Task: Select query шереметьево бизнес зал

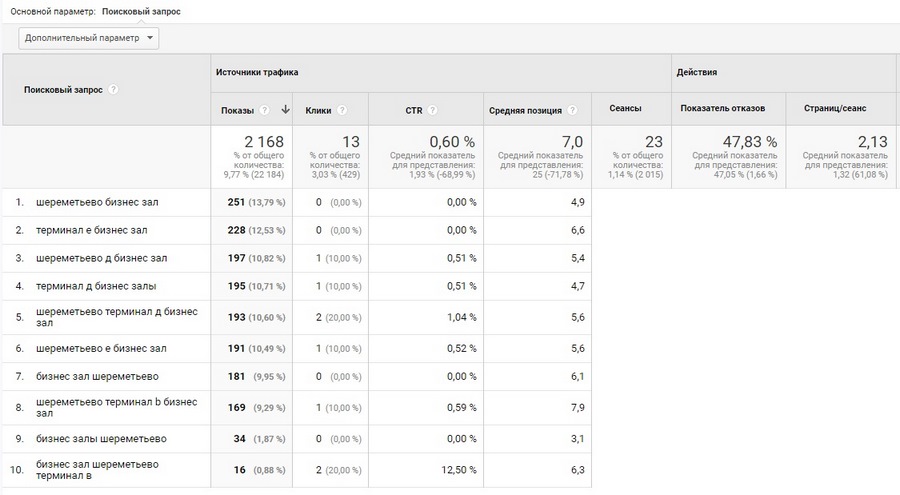Action: coord(97,202)
